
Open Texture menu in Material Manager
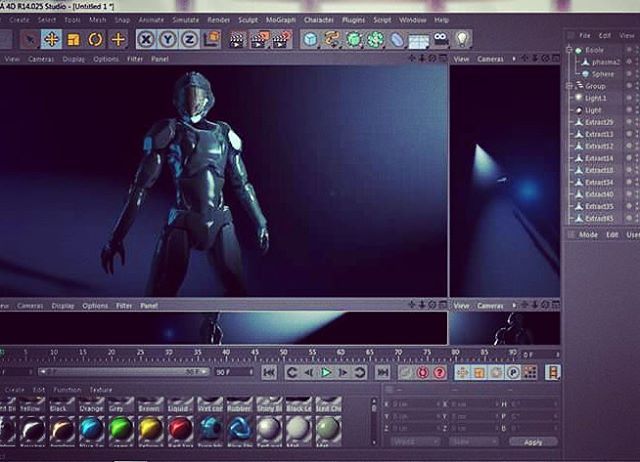[100, 390]
